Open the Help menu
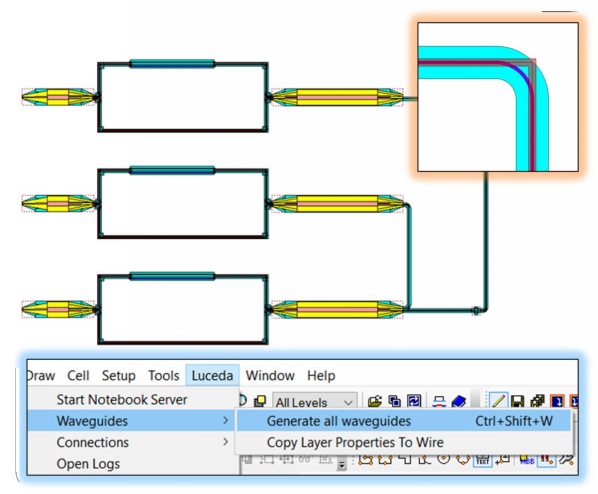The width and height of the screenshot is (598, 494). coord(321,376)
